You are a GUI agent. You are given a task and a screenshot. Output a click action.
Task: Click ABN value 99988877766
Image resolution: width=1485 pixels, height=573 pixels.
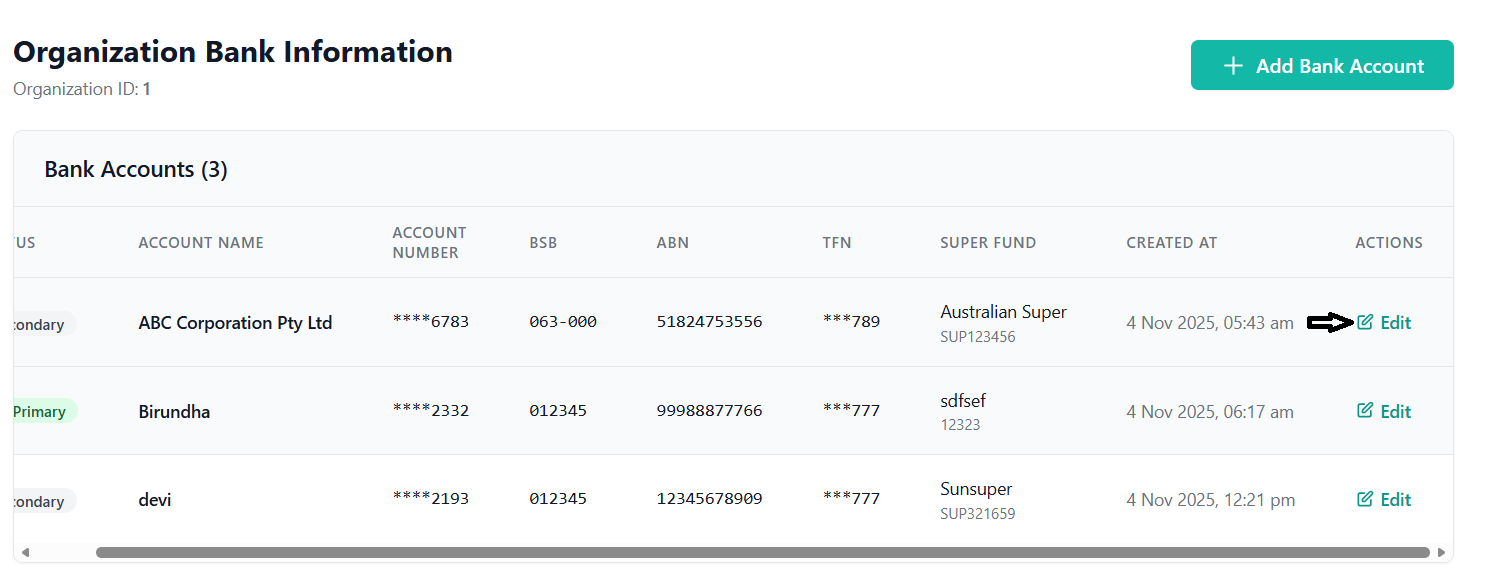click(x=709, y=411)
